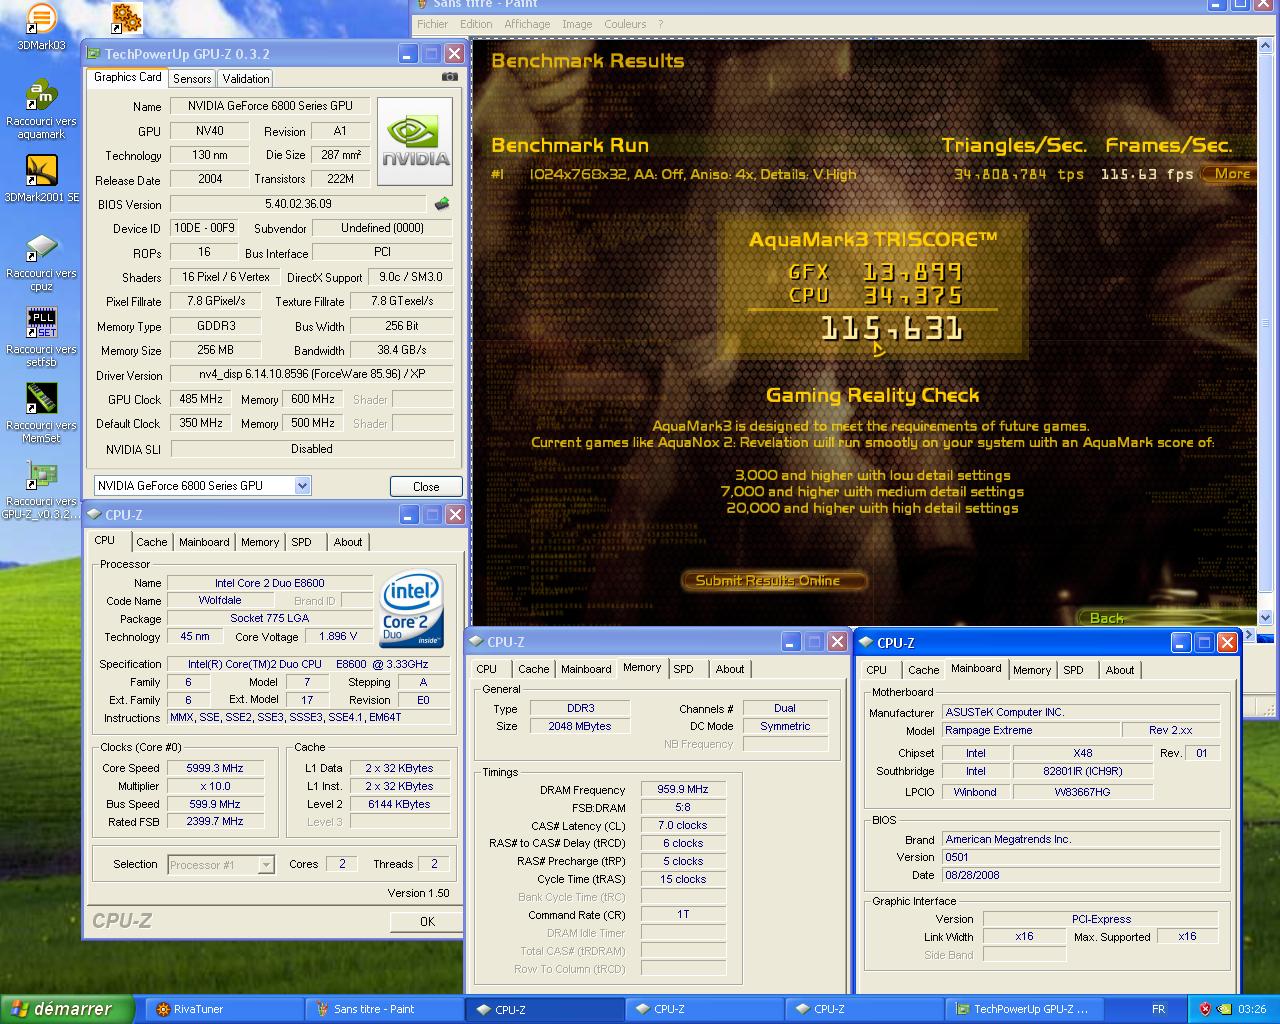Click the GPU-Z title bar icon

point(94,54)
